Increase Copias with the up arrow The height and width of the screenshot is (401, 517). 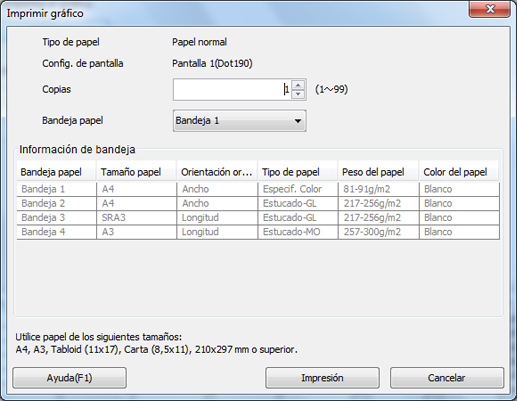298,85
